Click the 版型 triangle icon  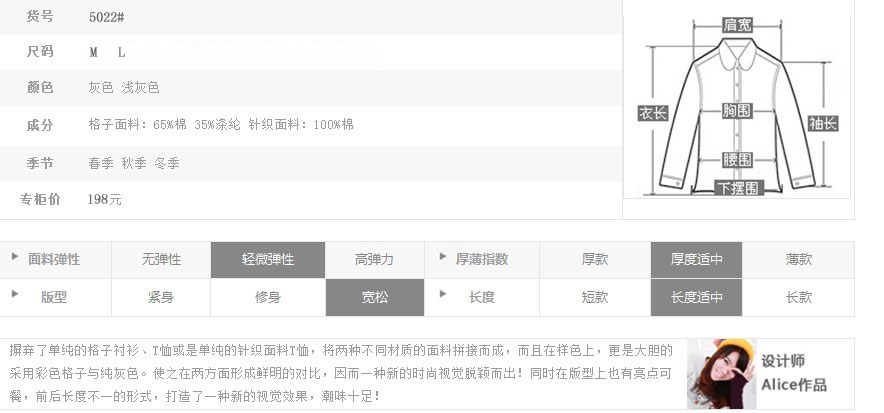pyautogui.click(x=15, y=294)
